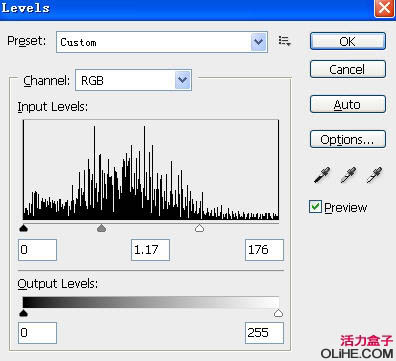Select the gray midtone input slider

tap(101, 228)
